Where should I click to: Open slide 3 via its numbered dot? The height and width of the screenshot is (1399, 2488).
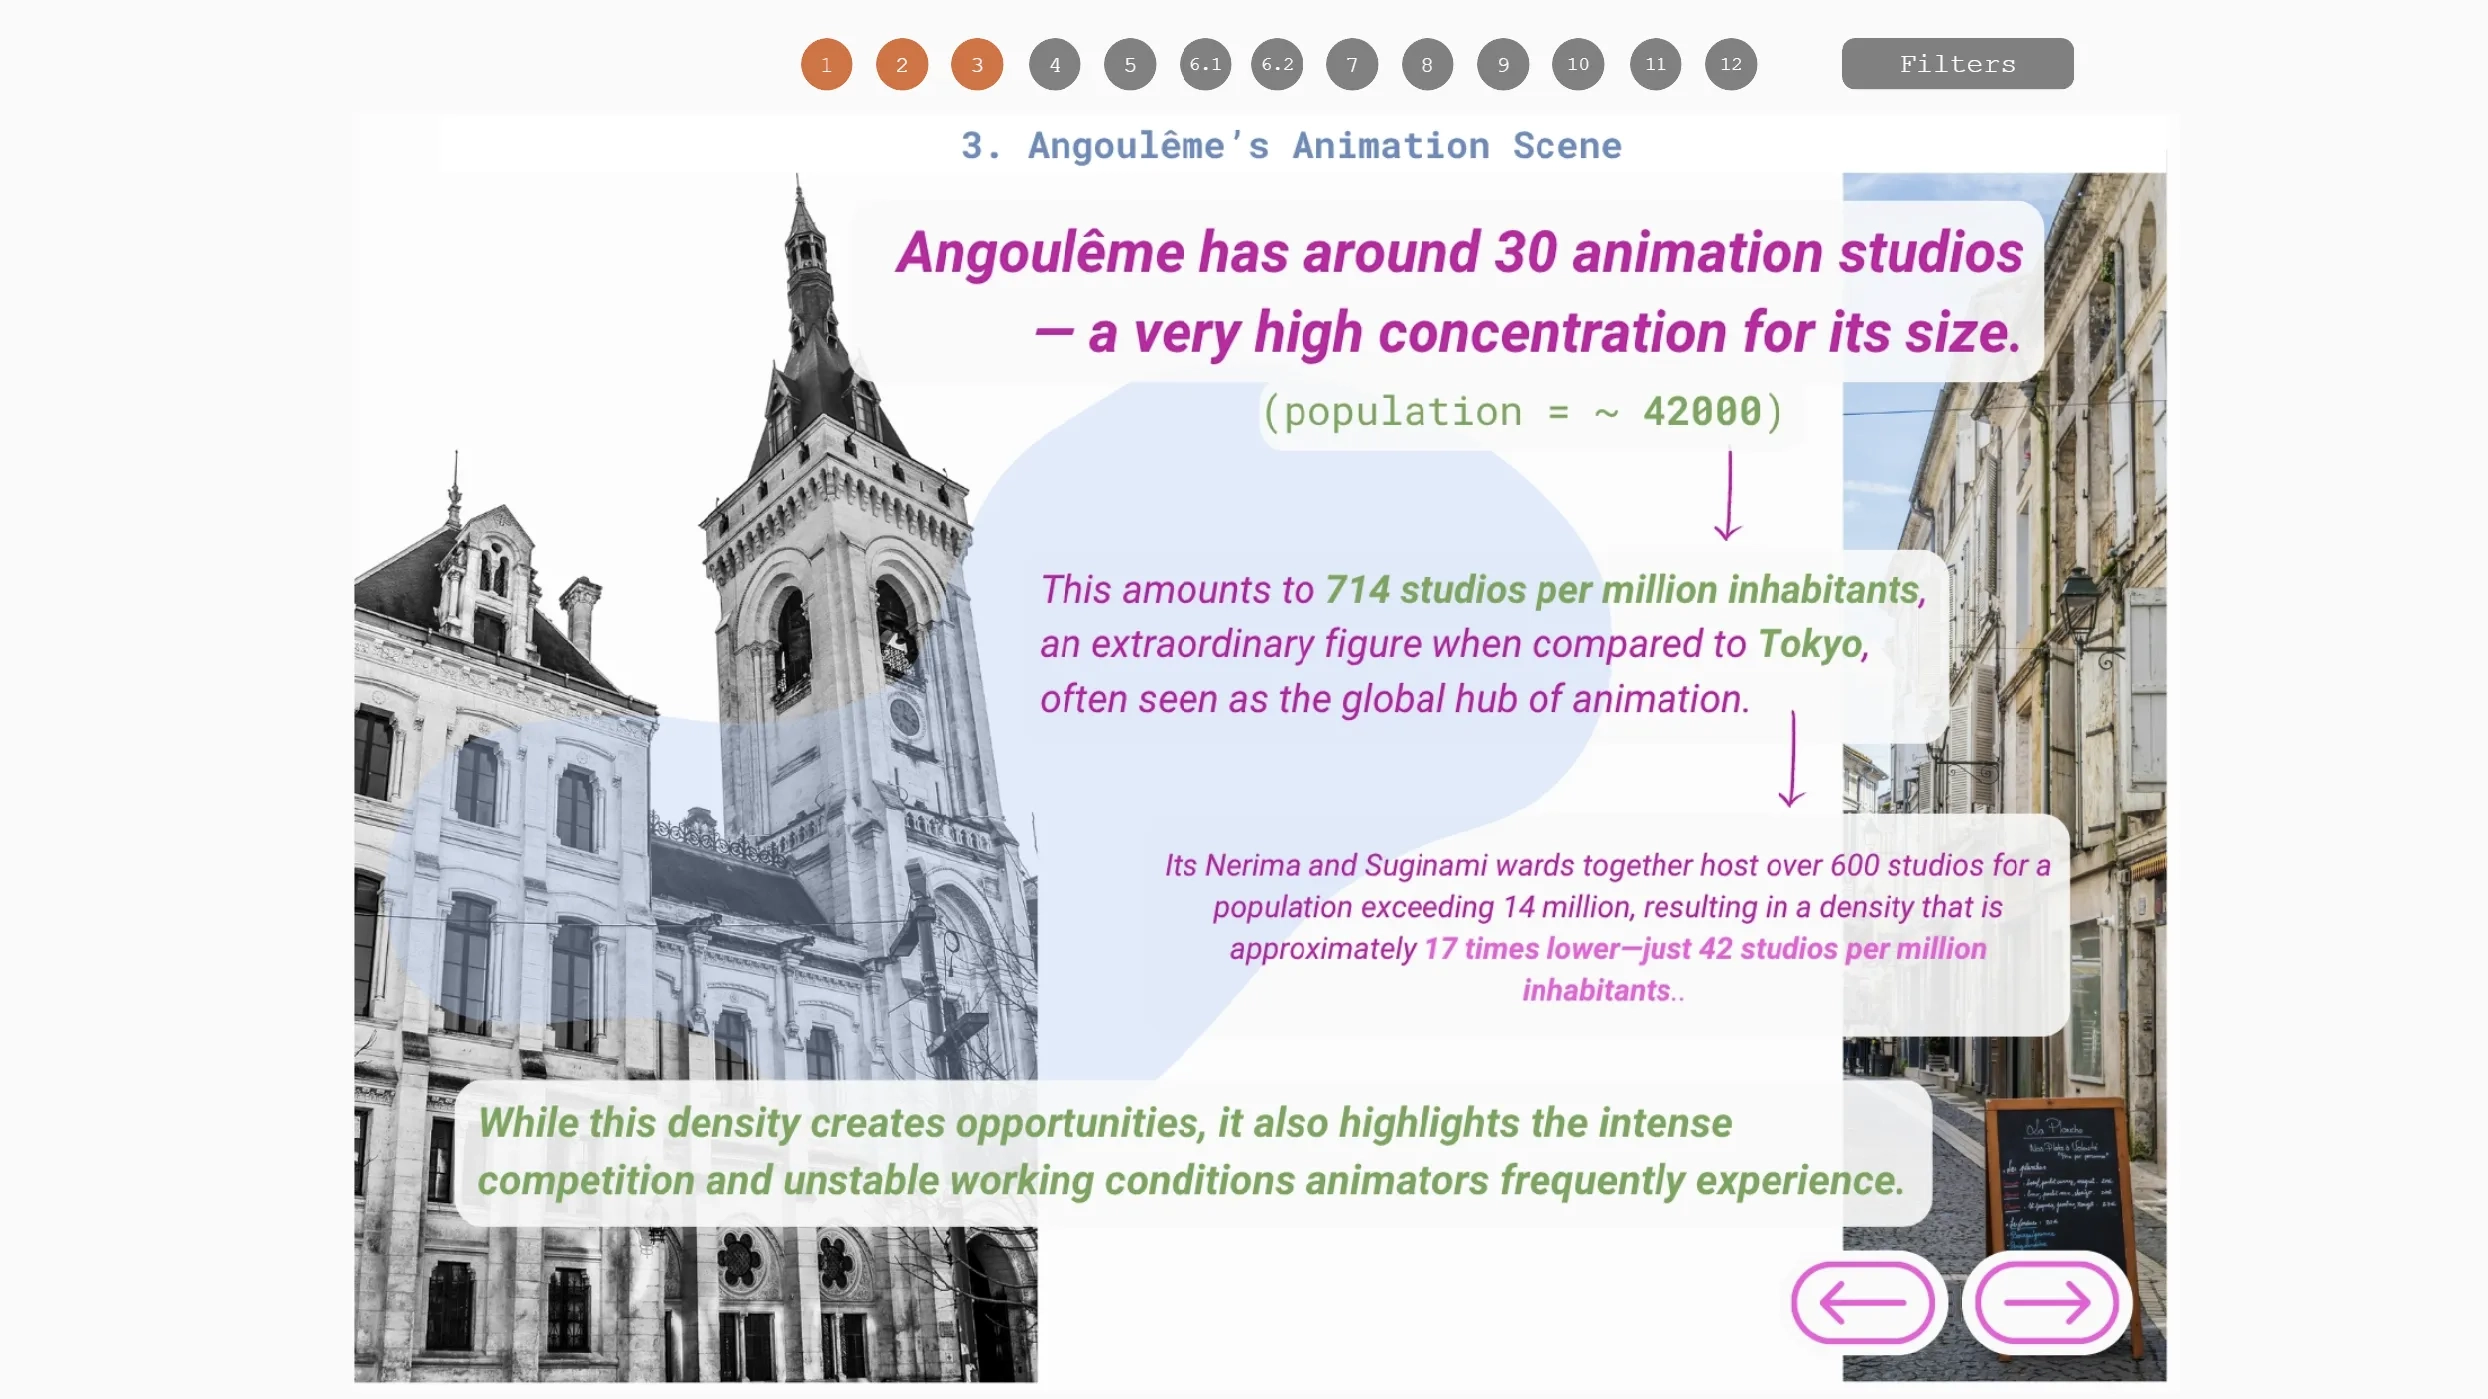click(977, 64)
